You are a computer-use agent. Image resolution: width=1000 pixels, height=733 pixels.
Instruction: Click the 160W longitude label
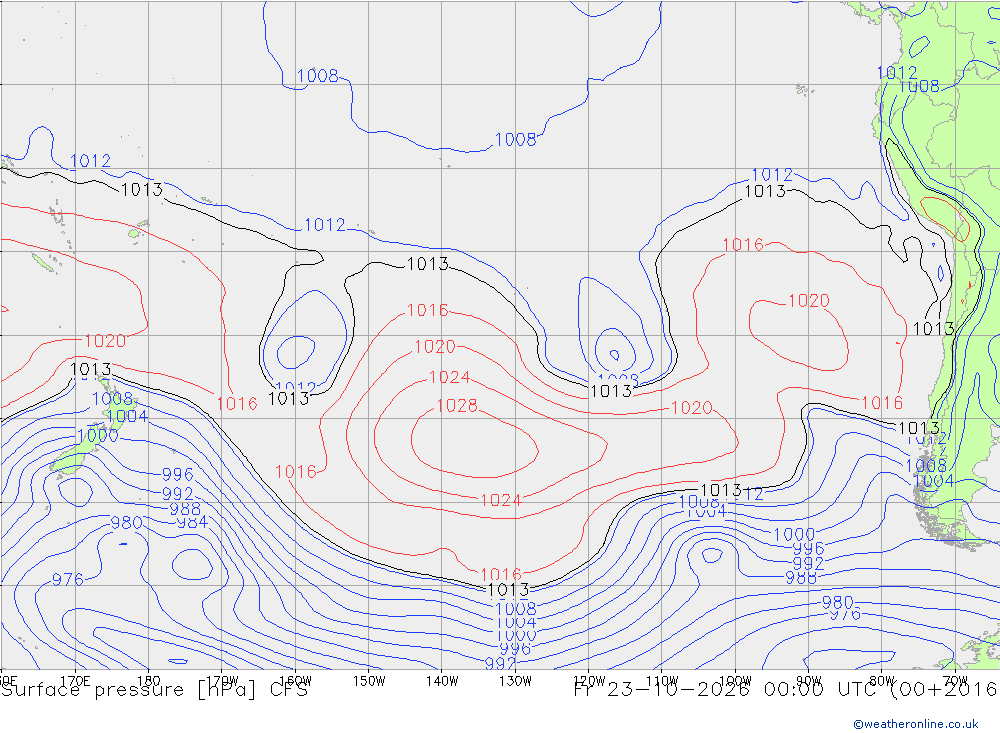click(x=296, y=681)
